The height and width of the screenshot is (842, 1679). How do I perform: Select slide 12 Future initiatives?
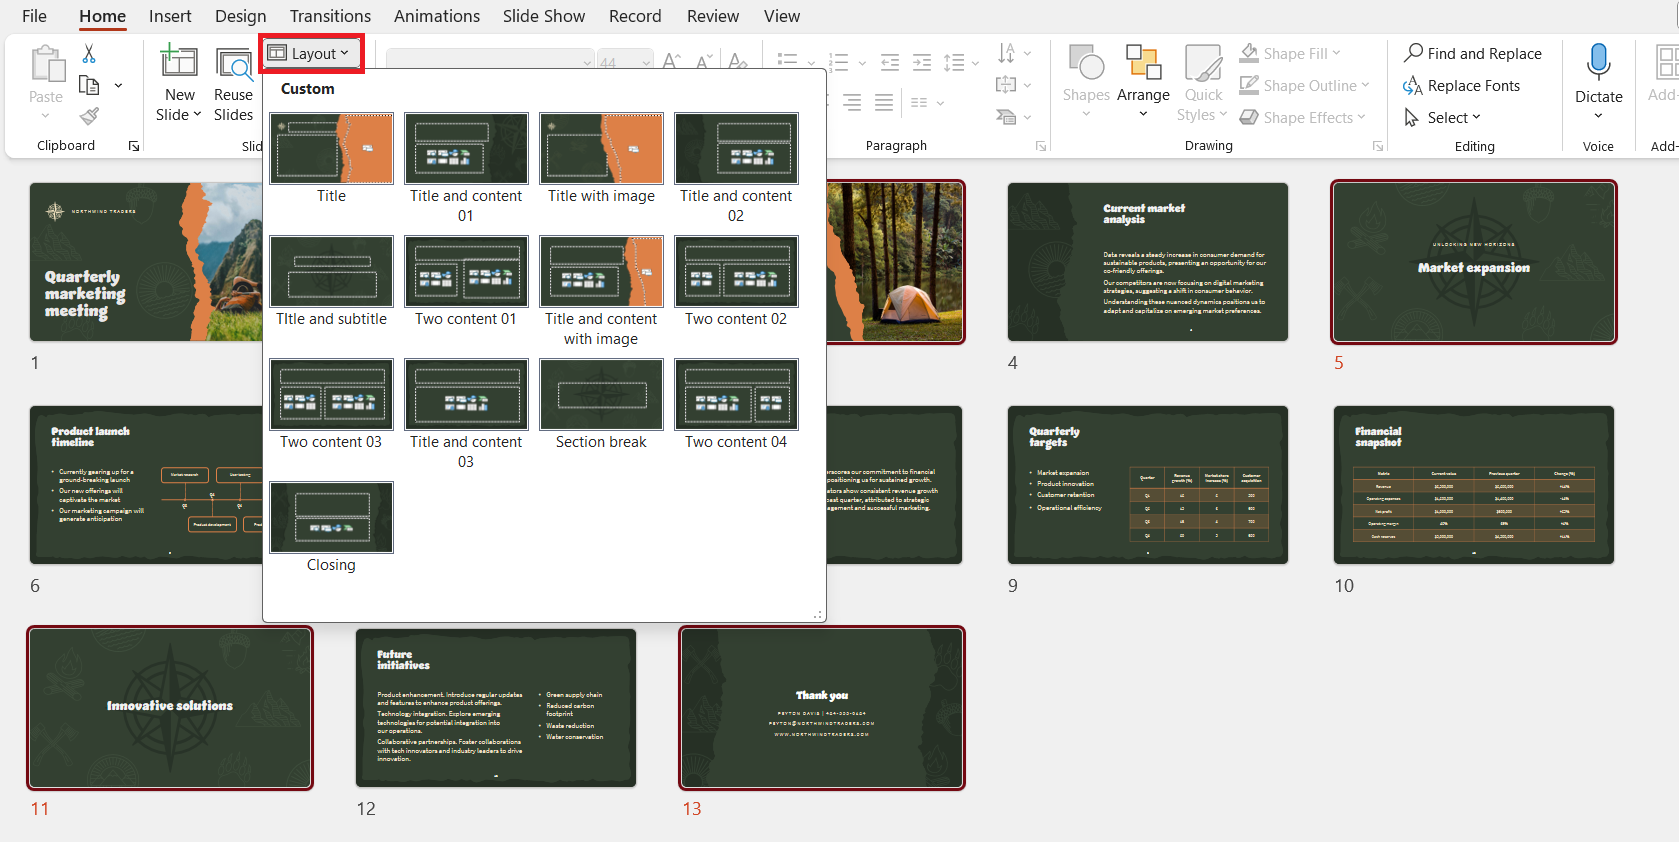(x=496, y=708)
